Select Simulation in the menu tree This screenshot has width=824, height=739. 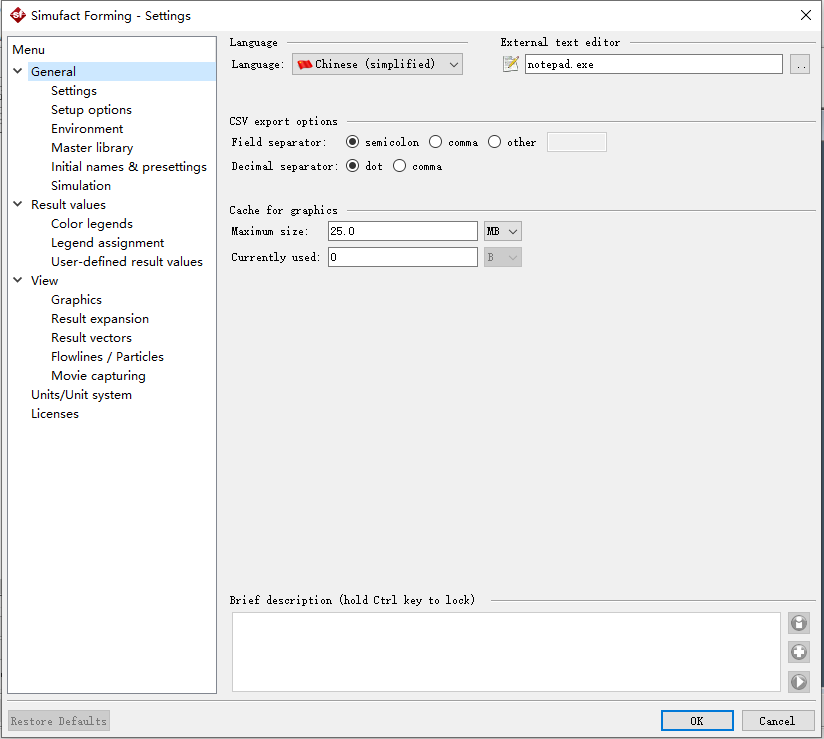click(81, 186)
